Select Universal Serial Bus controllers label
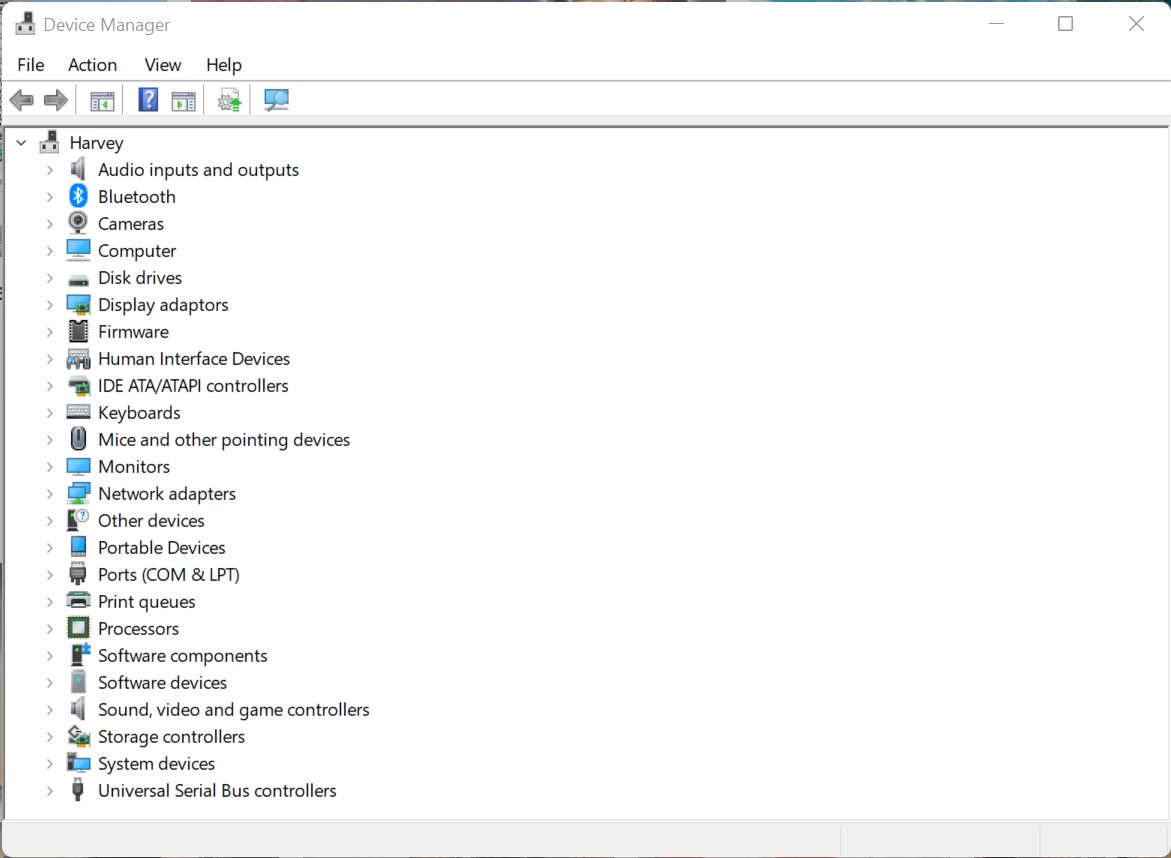Image resolution: width=1171 pixels, height=858 pixels. point(217,790)
